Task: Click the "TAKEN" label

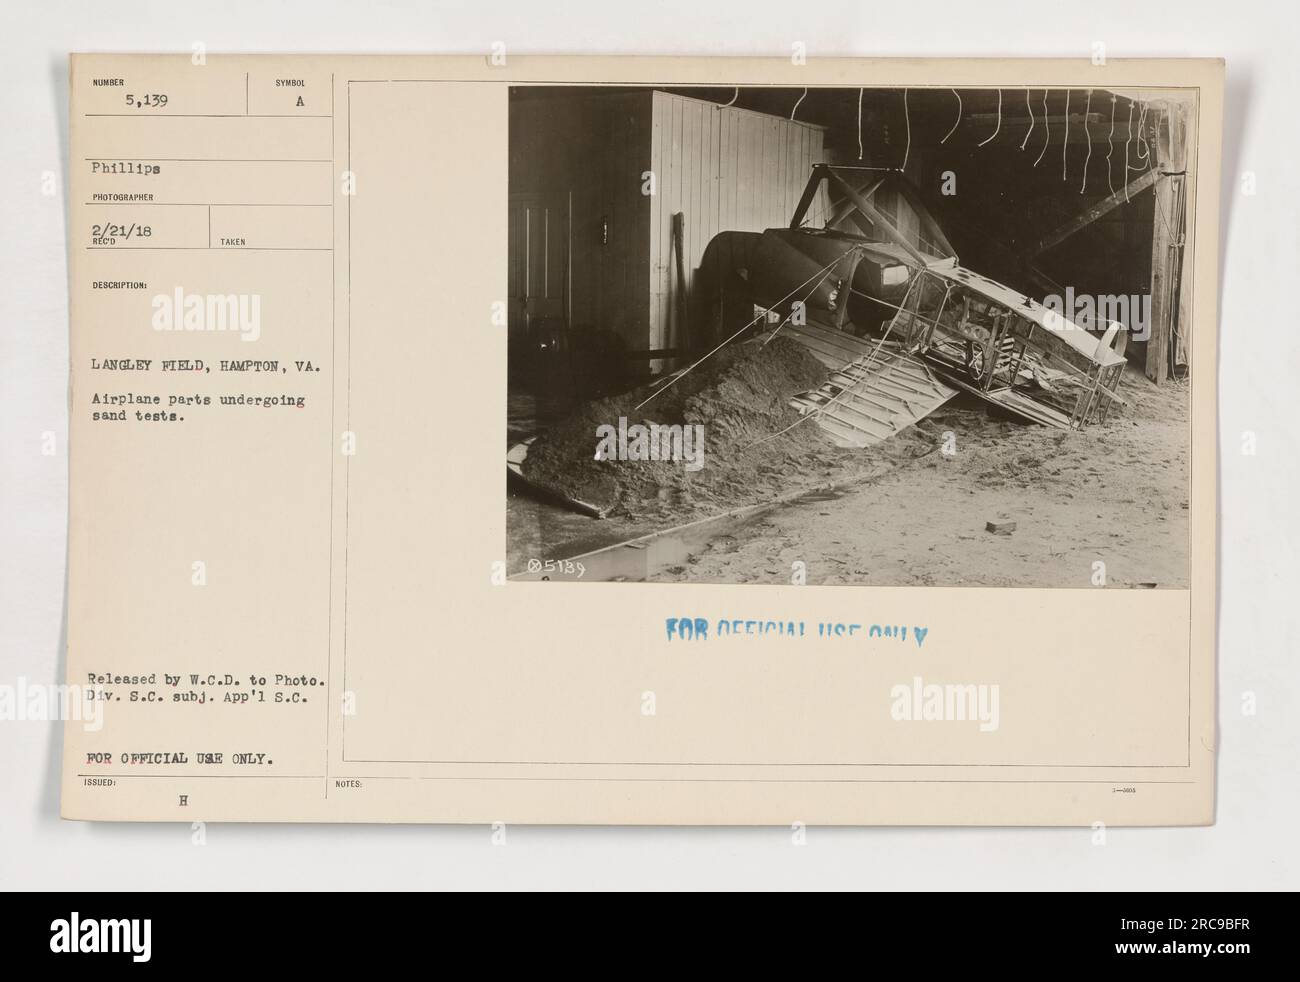Action: (232, 242)
